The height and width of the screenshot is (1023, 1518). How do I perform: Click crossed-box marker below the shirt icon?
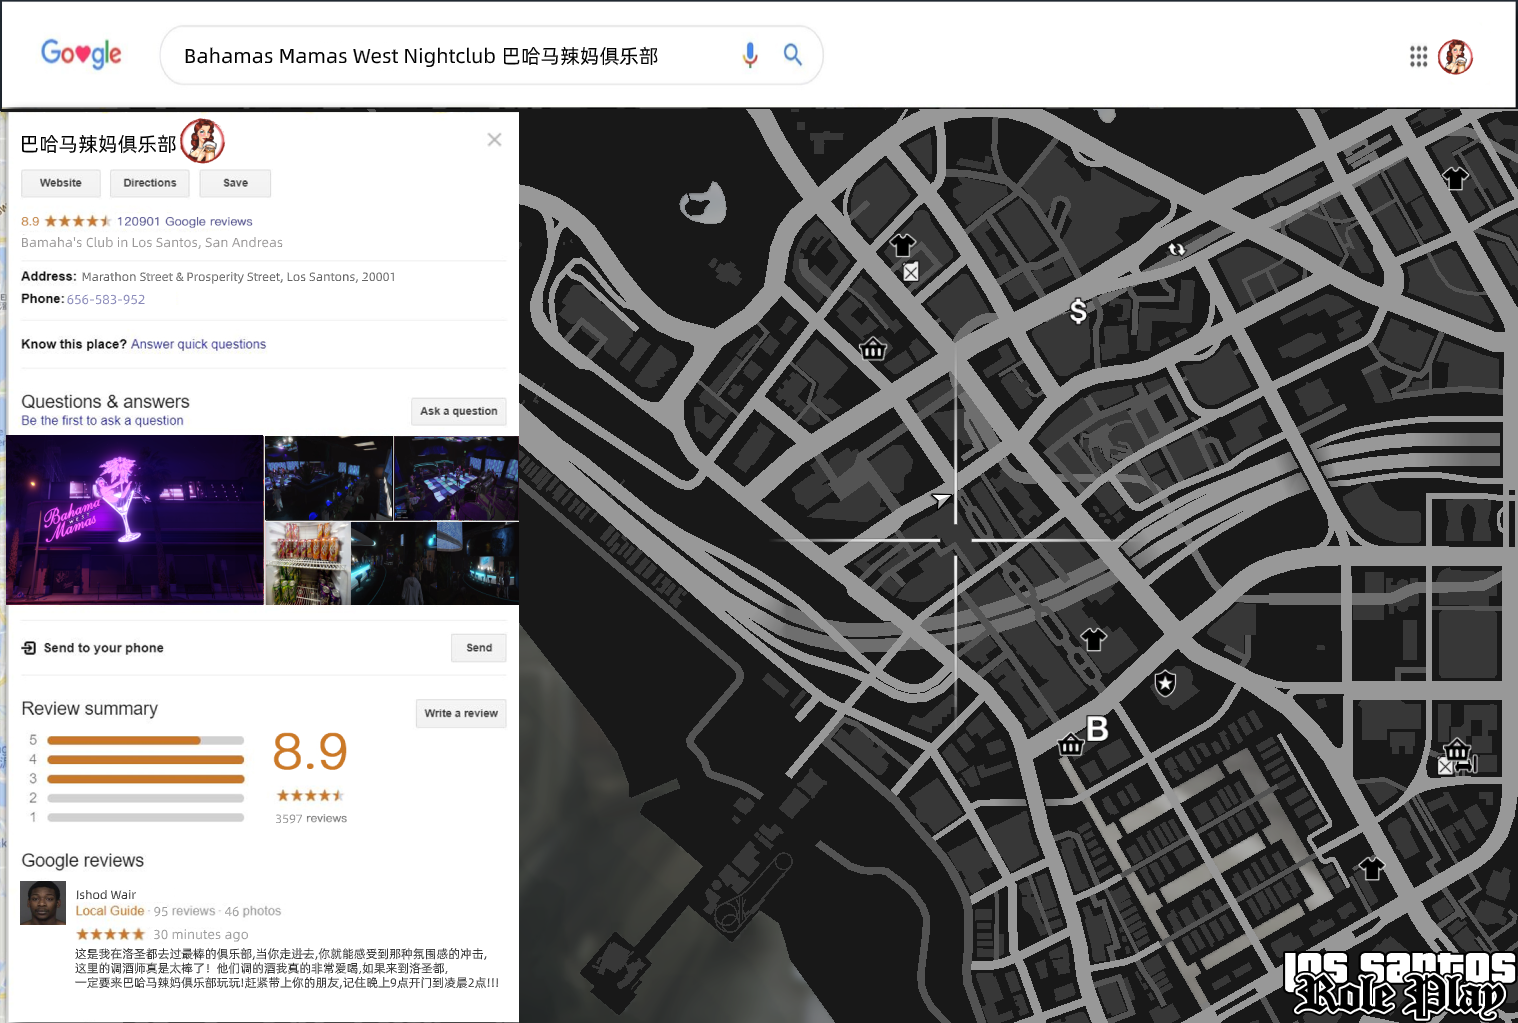point(911,272)
